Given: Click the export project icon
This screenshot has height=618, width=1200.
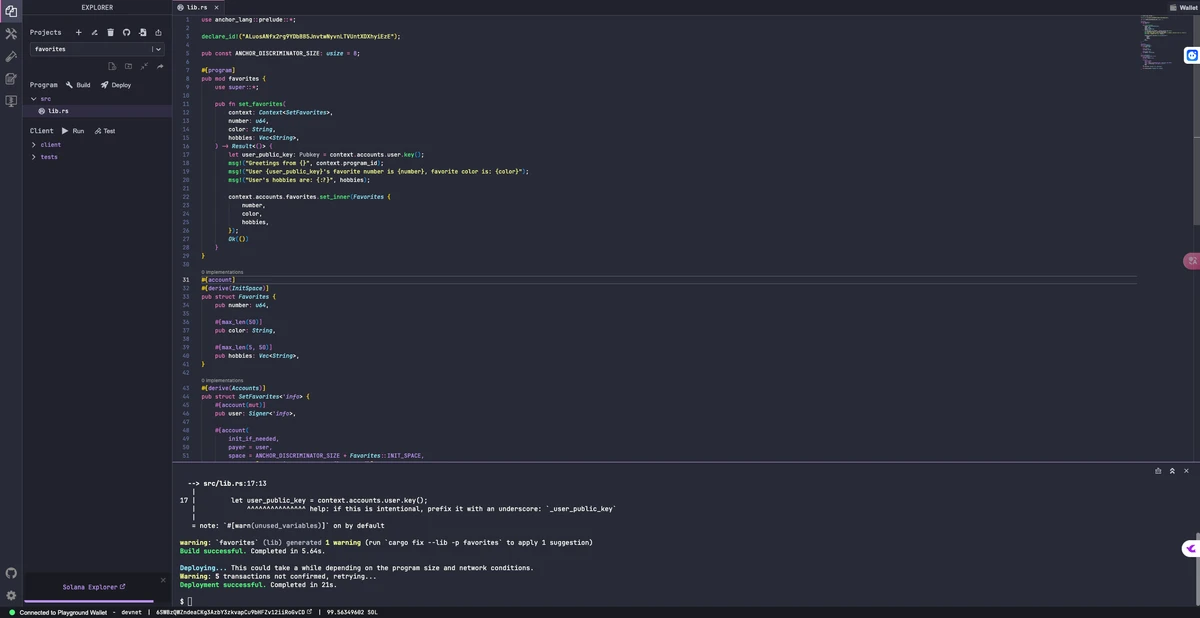Looking at the screenshot, I should (158, 32).
